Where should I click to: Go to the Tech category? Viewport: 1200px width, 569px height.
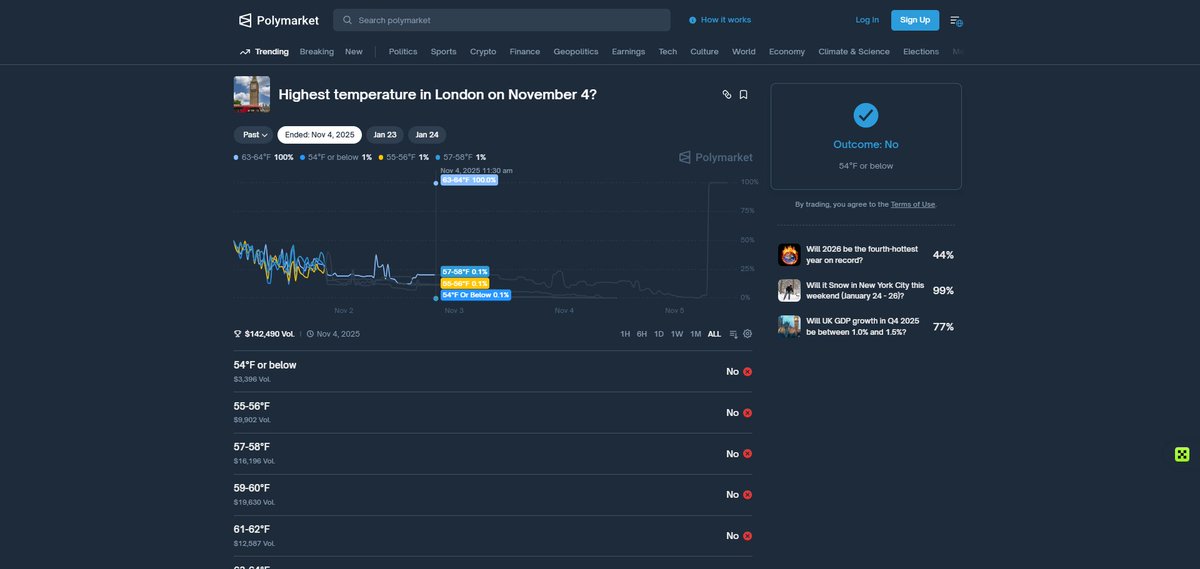click(668, 51)
